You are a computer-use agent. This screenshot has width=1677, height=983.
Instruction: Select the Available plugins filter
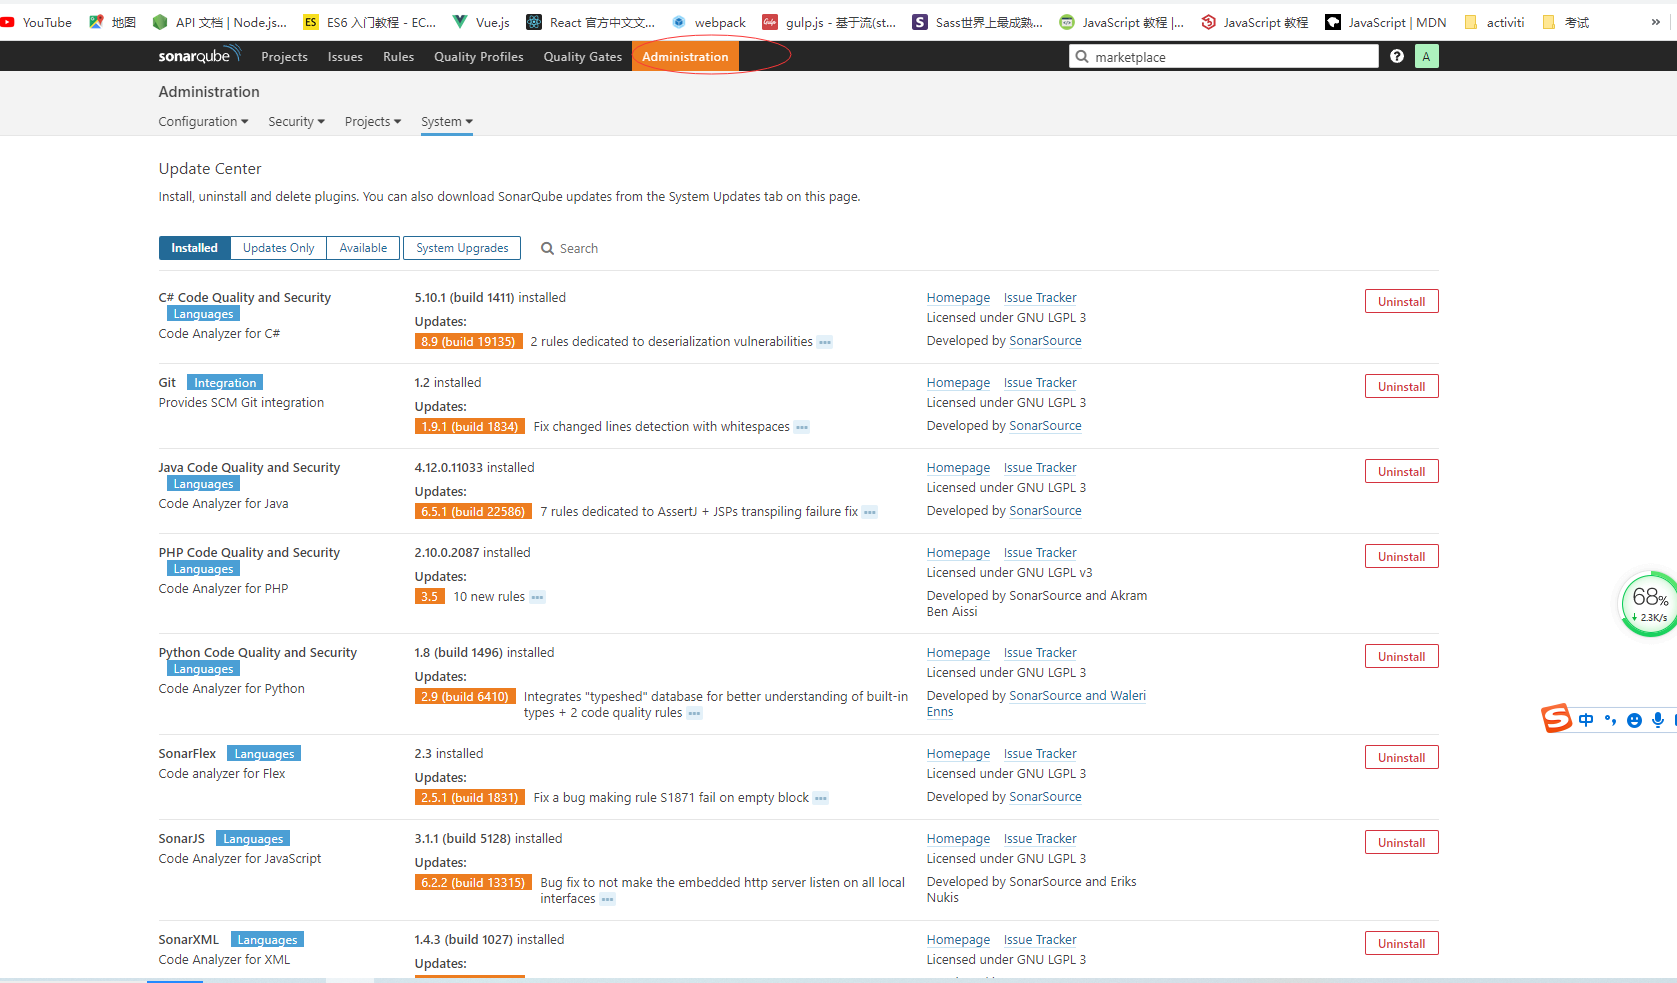pyautogui.click(x=363, y=248)
